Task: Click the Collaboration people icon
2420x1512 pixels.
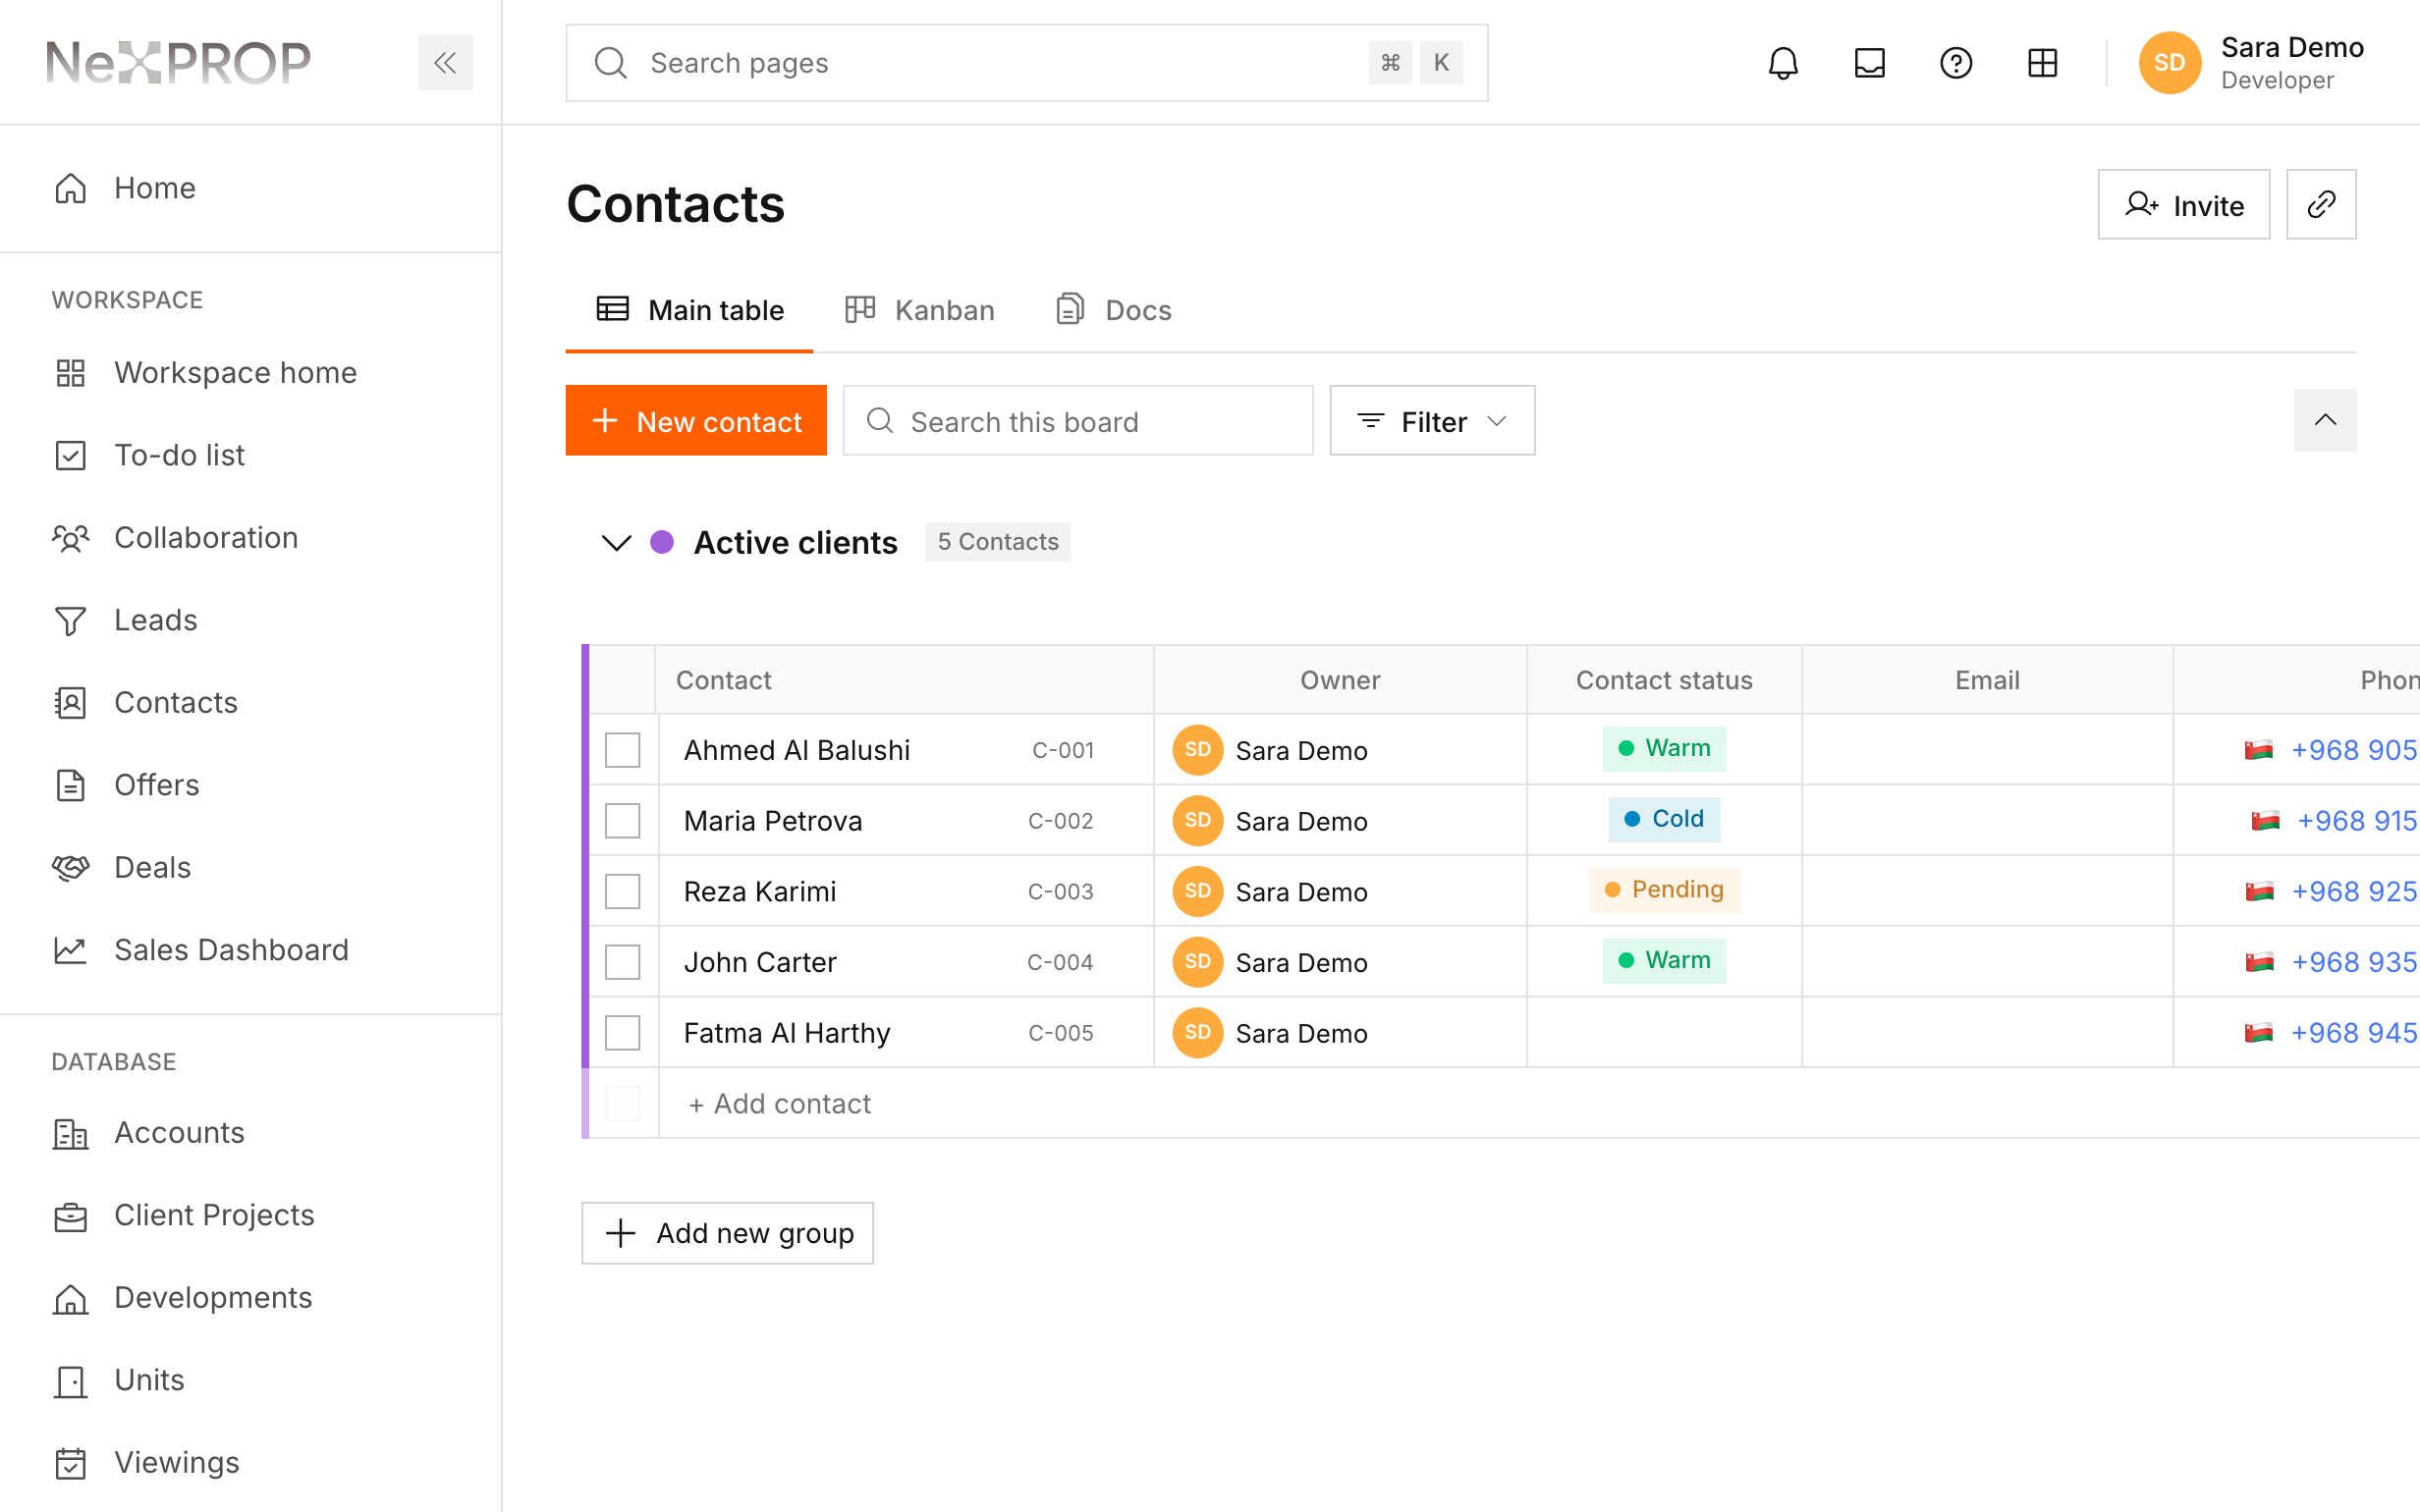Action: (x=70, y=538)
